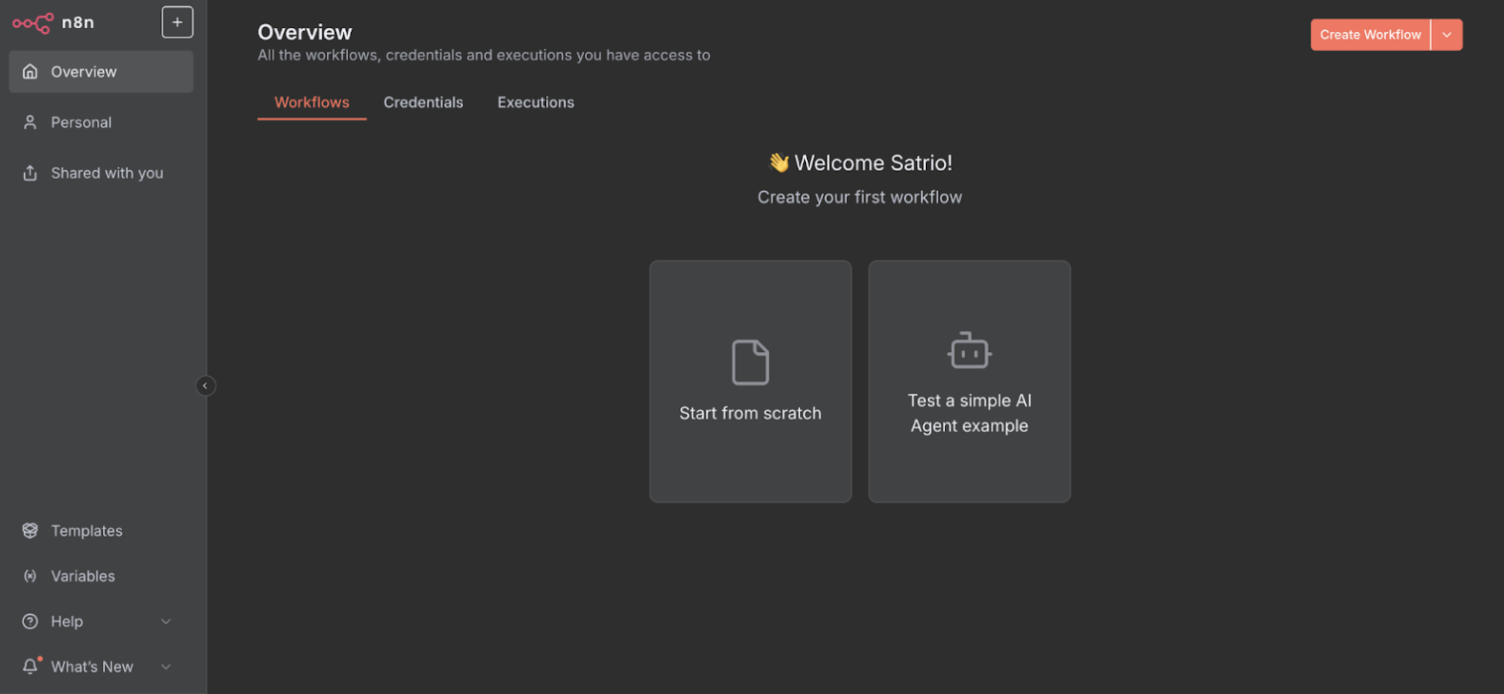The image size is (1504, 694).
Task: Switch to the Workflows tab
Action: (312, 102)
